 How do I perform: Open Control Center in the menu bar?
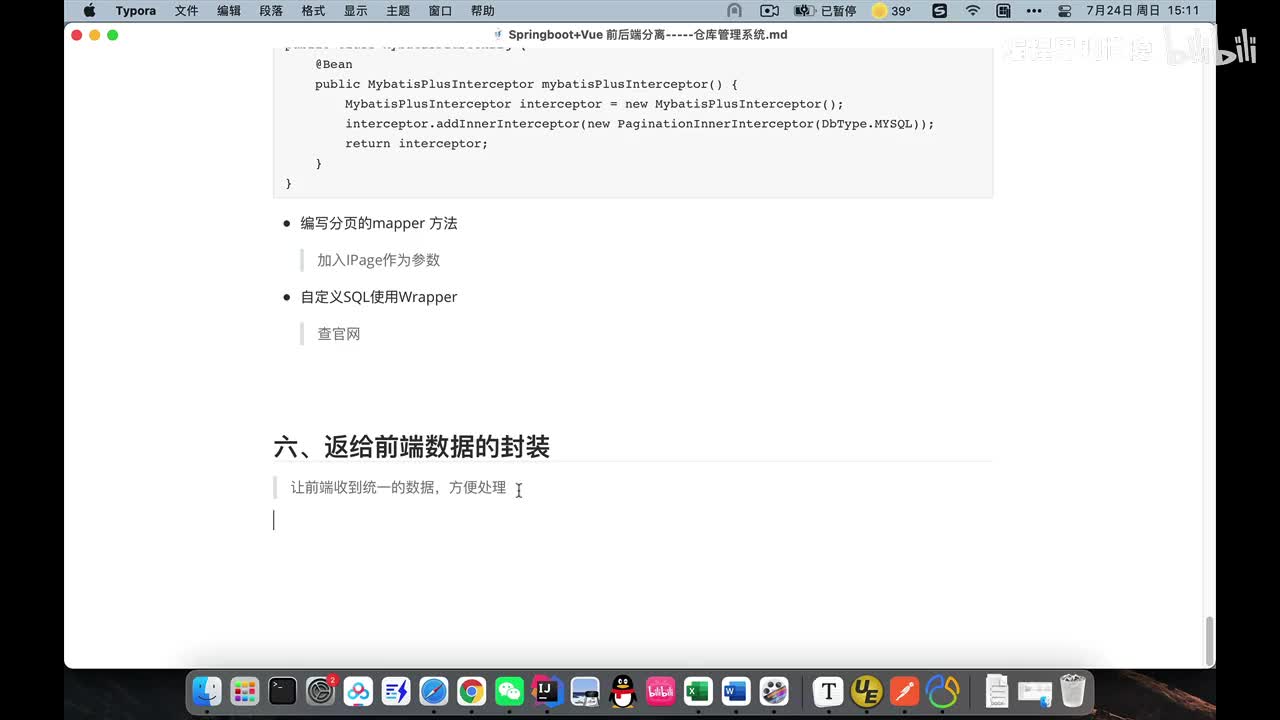[x=1064, y=11]
